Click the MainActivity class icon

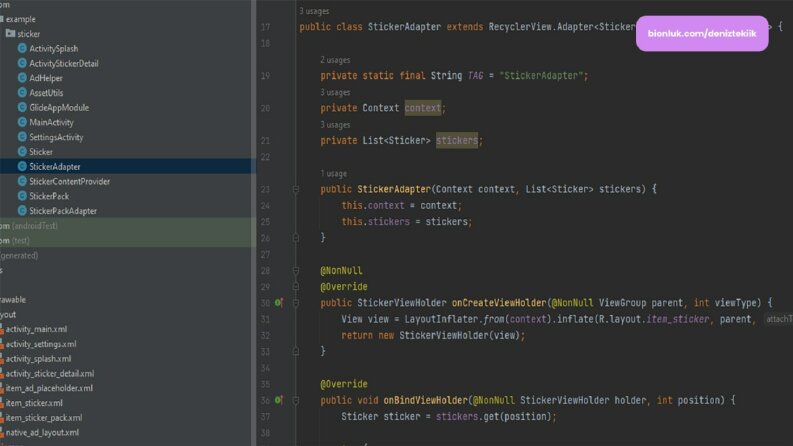tap(22, 121)
